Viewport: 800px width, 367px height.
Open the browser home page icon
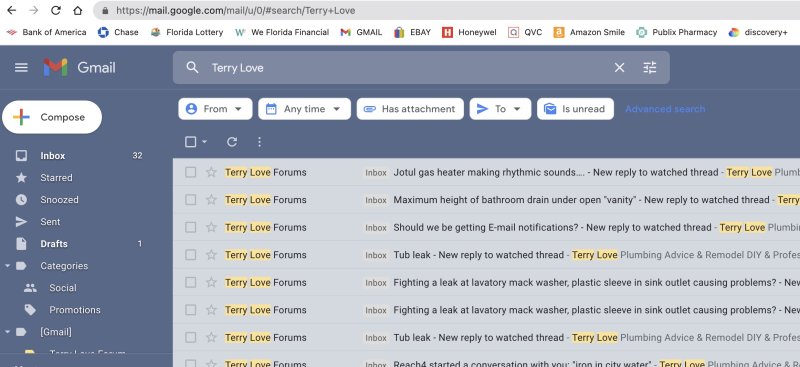pyautogui.click(x=78, y=10)
